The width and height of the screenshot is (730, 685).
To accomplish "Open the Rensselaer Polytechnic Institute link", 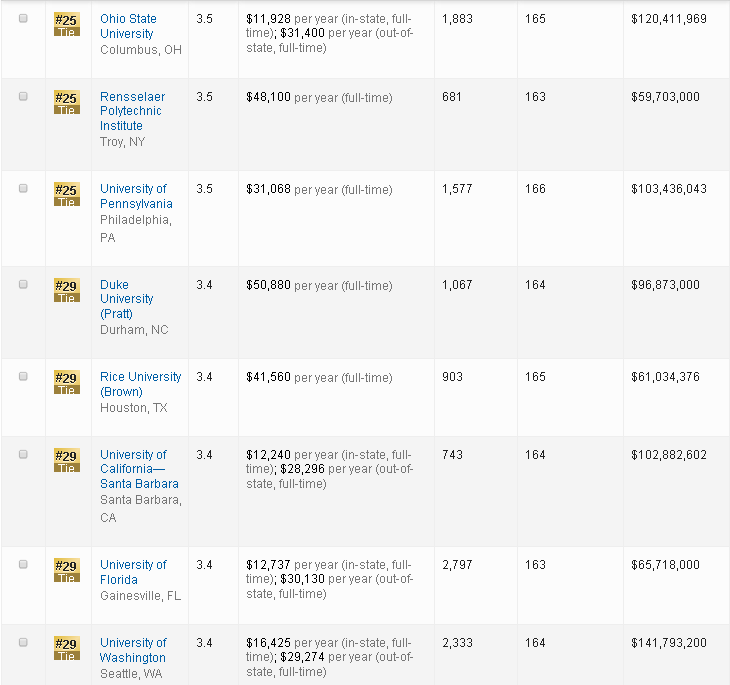I will 132,111.
